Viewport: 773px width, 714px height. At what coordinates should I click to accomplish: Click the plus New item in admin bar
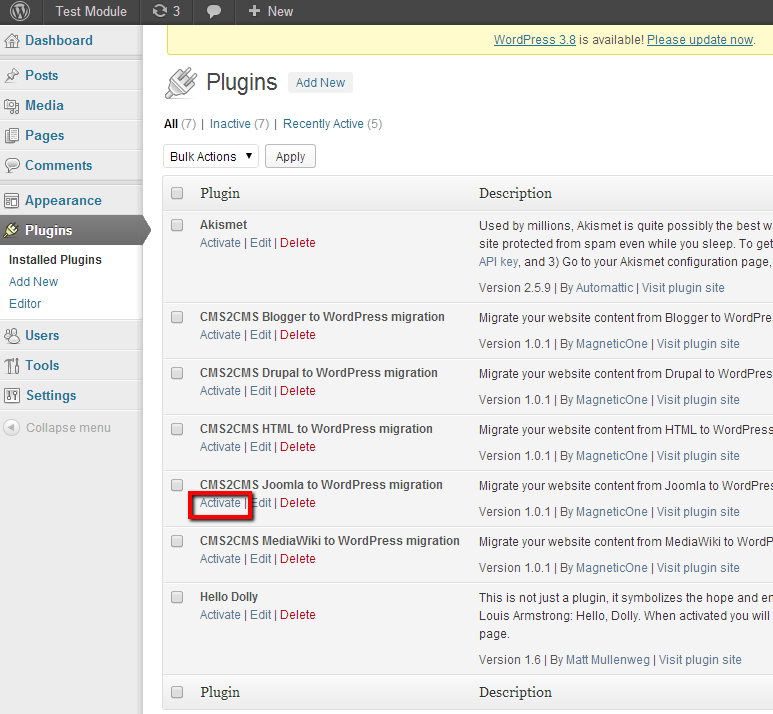tap(271, 11)
